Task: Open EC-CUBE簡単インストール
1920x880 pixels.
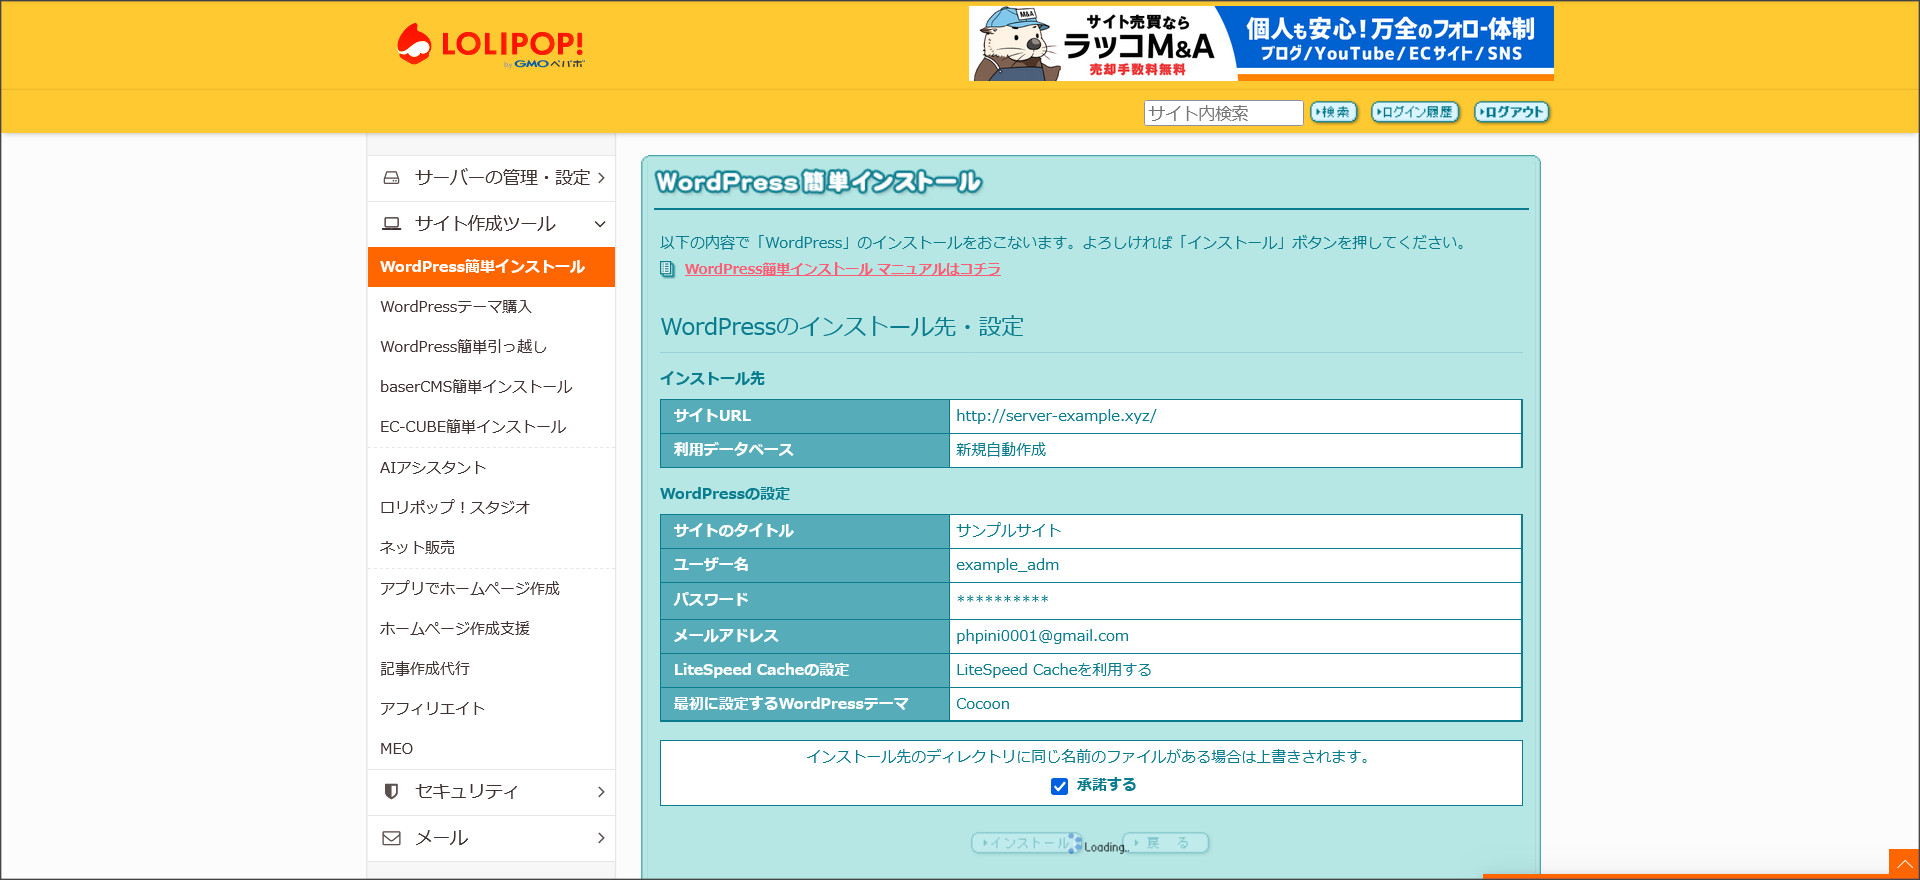Action: coord(473,427)
